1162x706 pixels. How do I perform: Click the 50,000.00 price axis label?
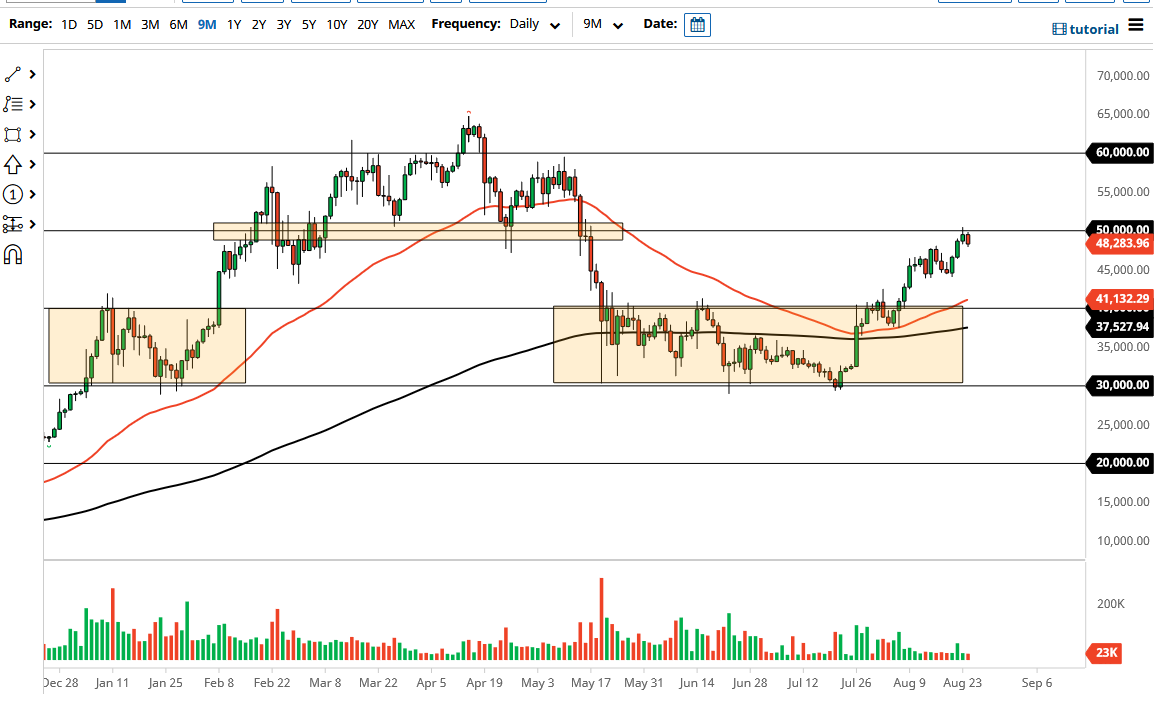(x=1118, y=229)
